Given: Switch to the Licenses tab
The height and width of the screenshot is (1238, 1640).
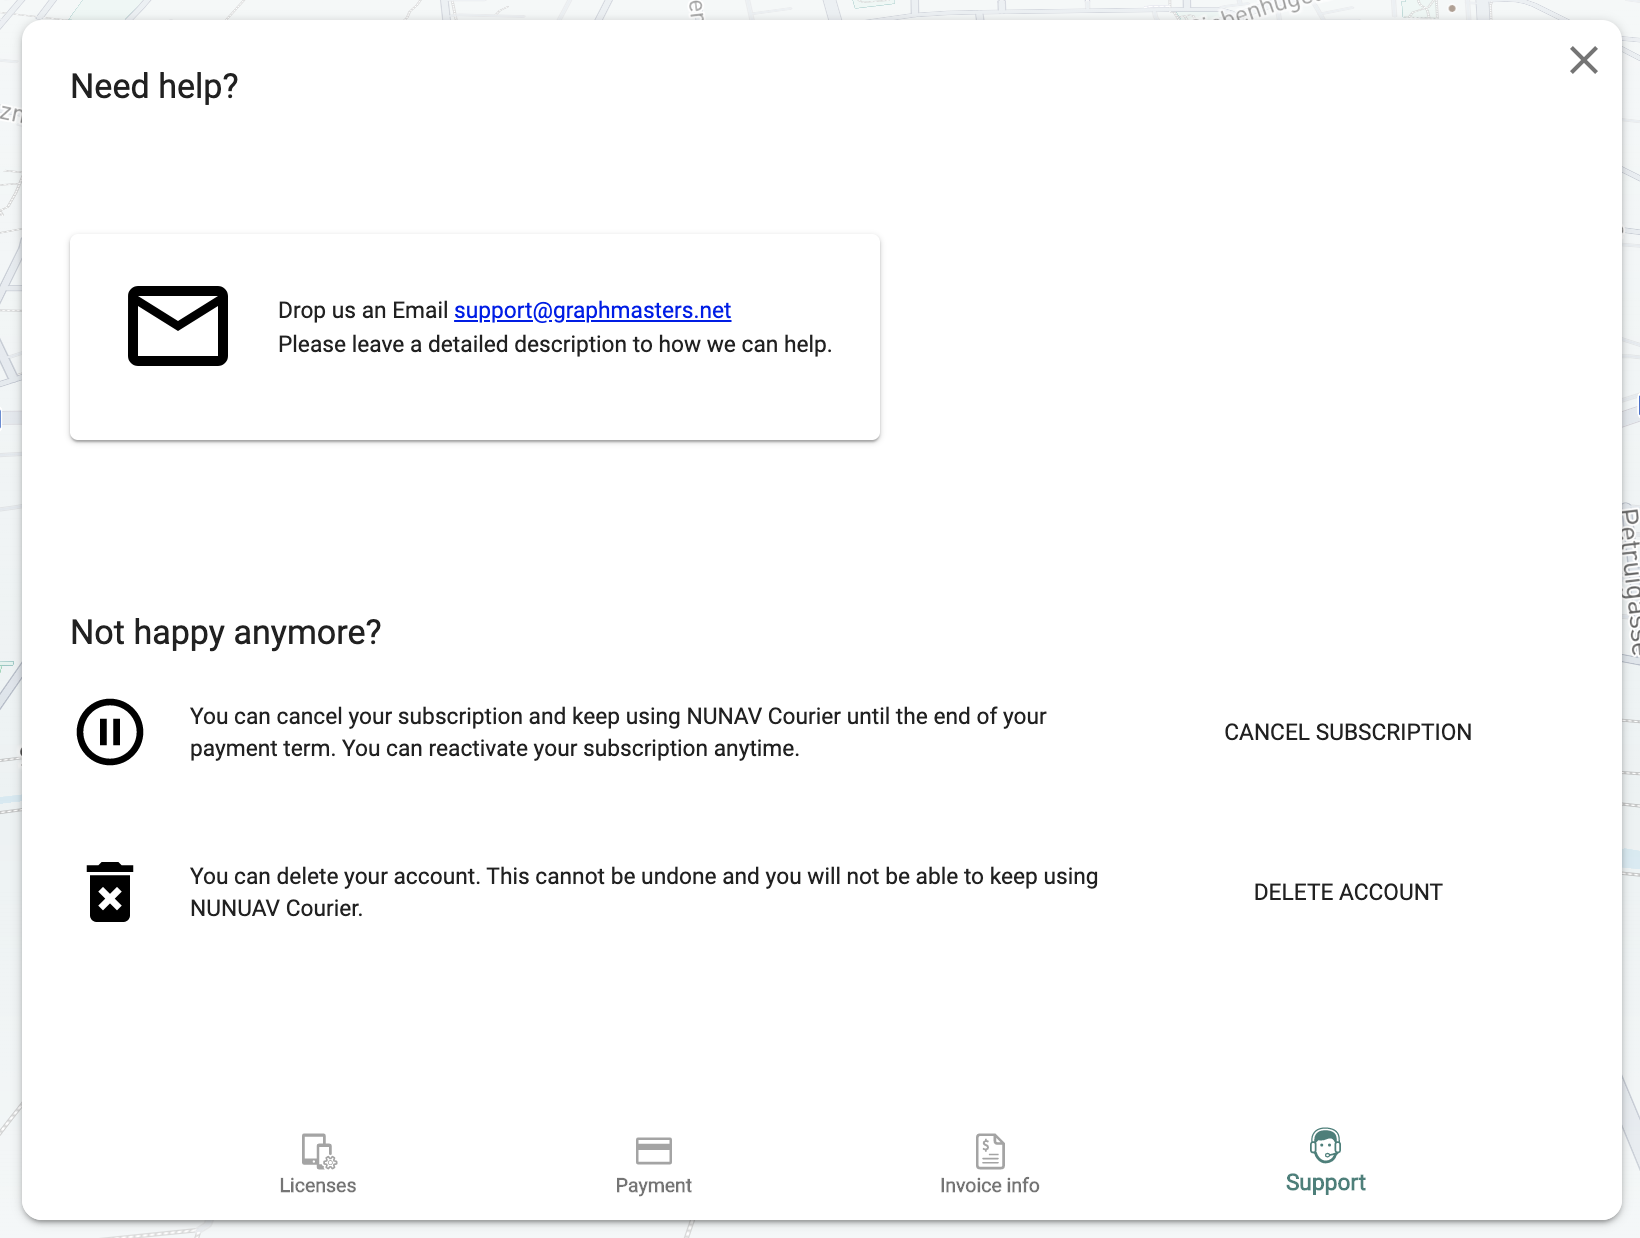Looking at the screenshot, I should coord(318,1165).
